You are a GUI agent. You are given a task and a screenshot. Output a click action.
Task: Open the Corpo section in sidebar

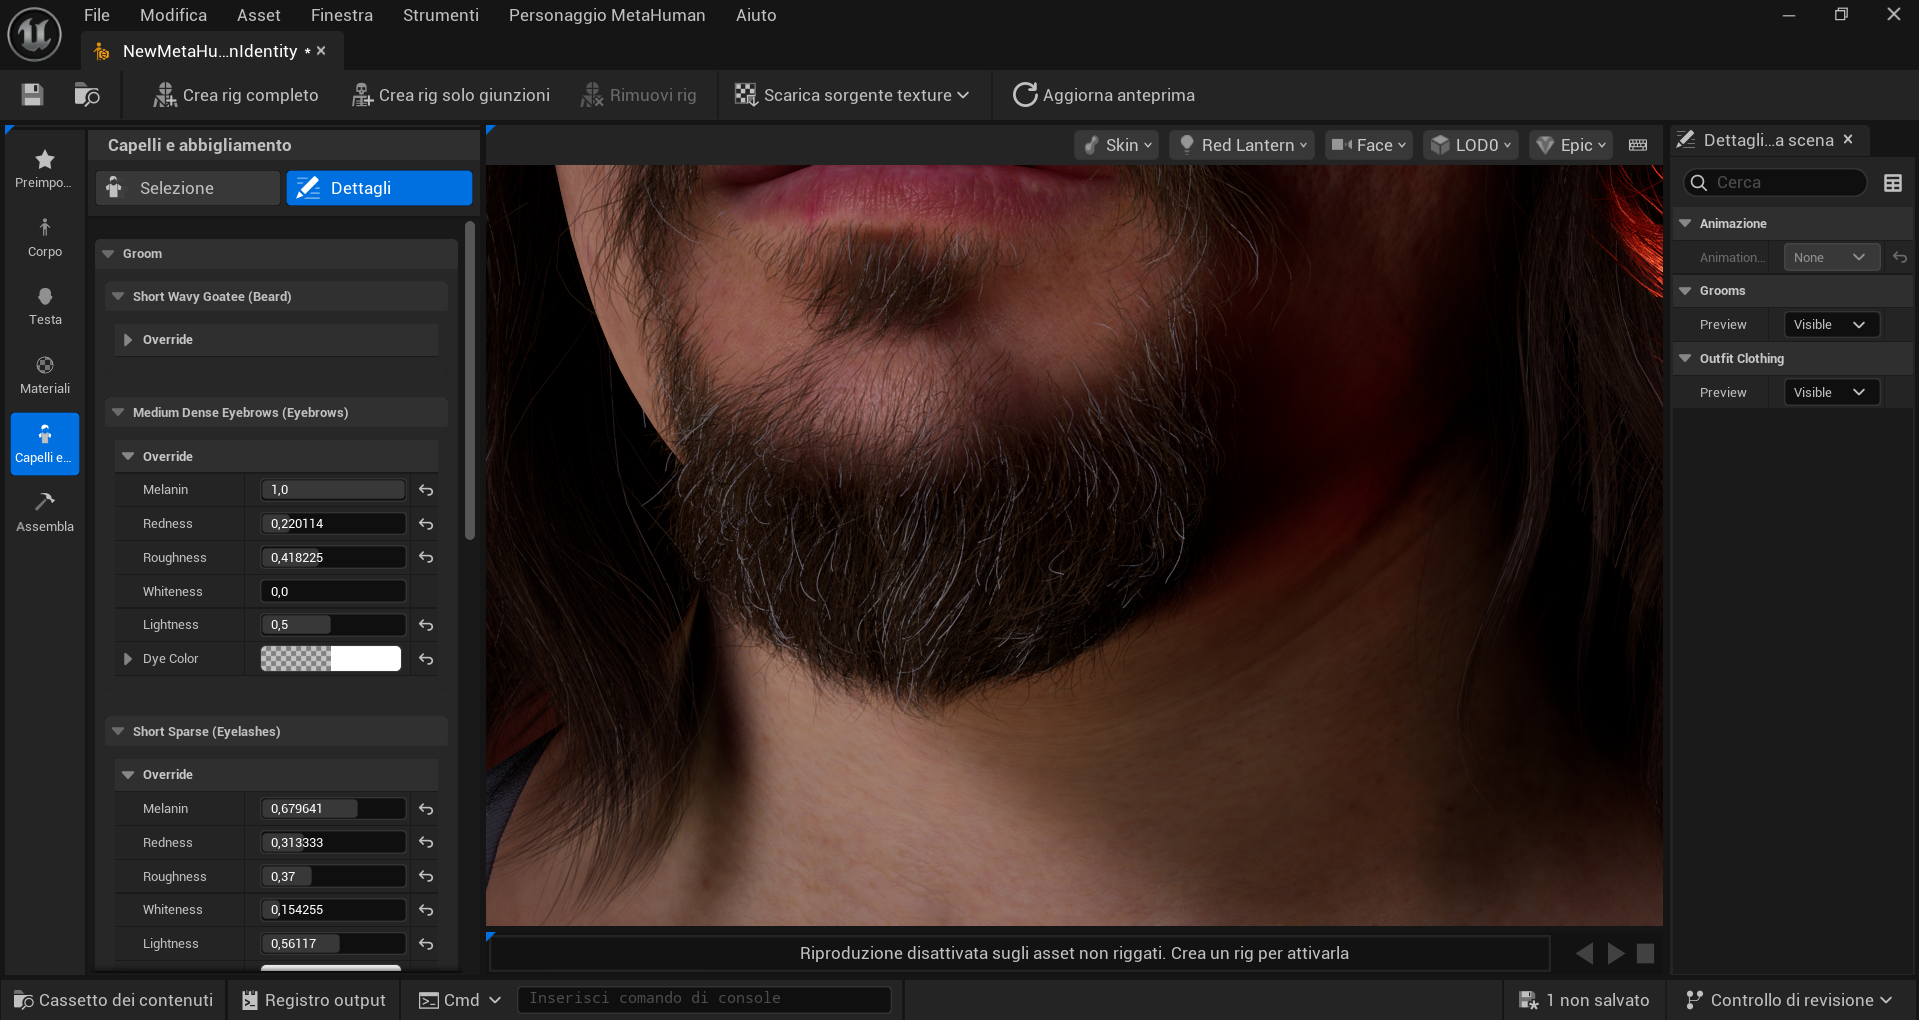tap(45, 238)
